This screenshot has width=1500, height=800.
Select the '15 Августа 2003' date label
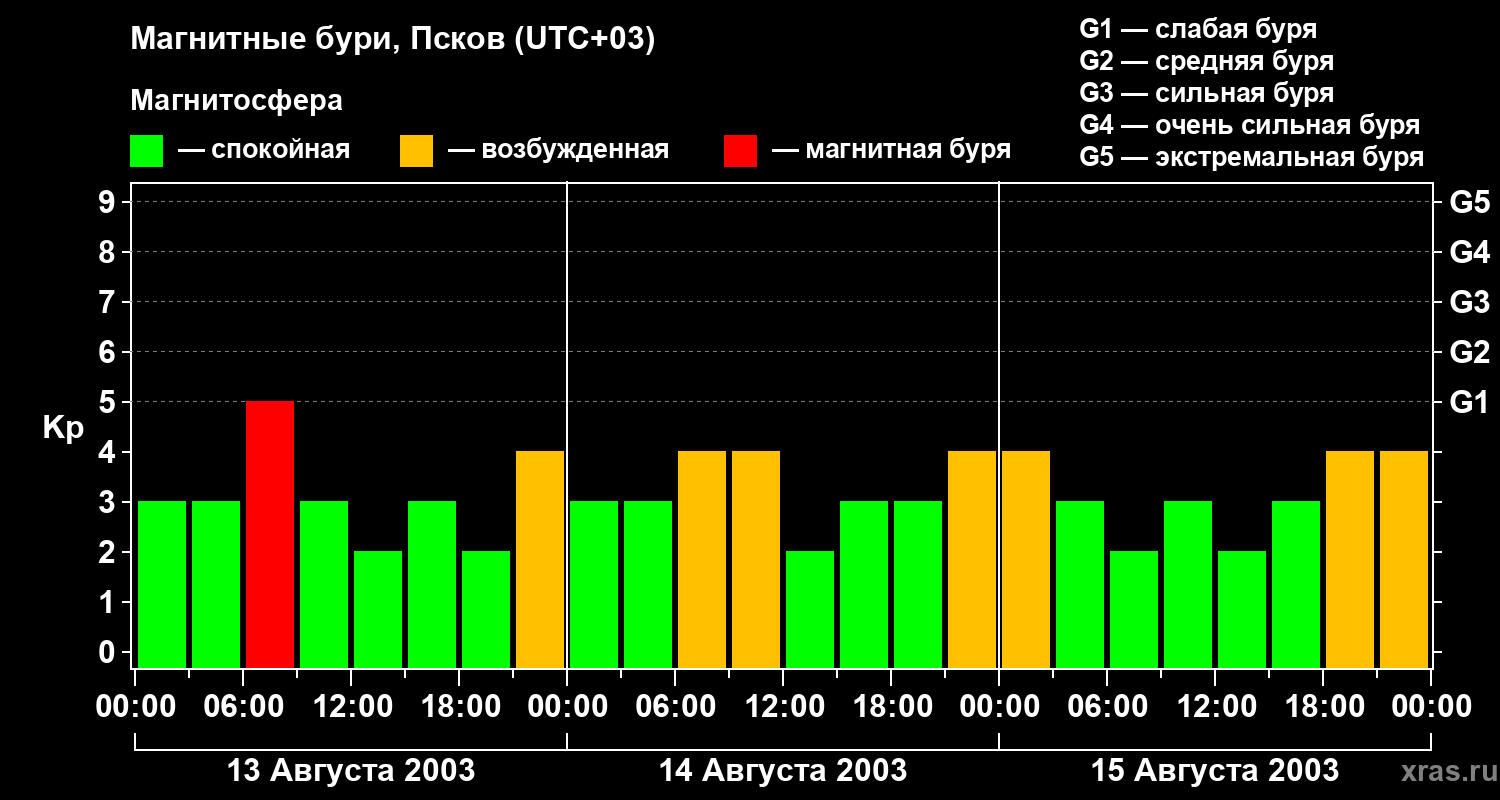pyautogui.click(x=1214, y=771)
